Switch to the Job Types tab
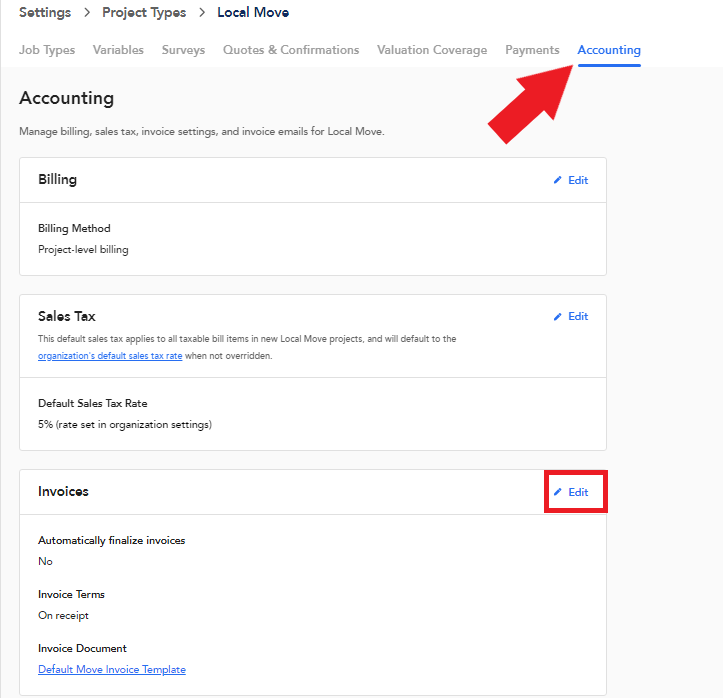723x698 pixels. click(x=47, y=50)
